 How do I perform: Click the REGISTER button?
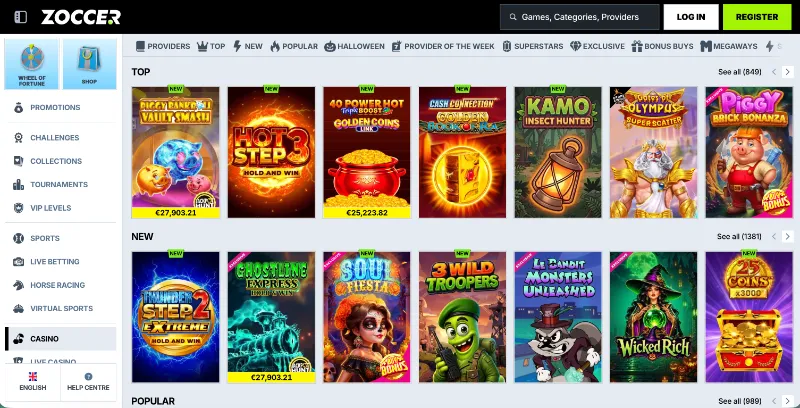point(757,17)
